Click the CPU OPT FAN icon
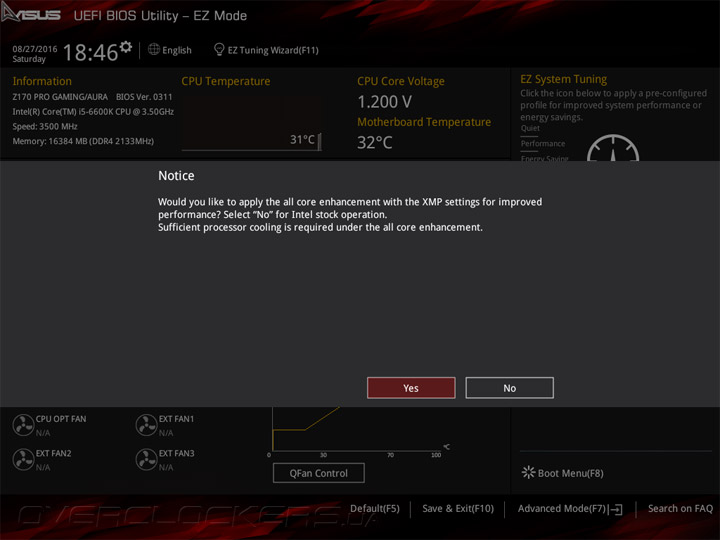The image size is (720, 540). pos(23,425)
